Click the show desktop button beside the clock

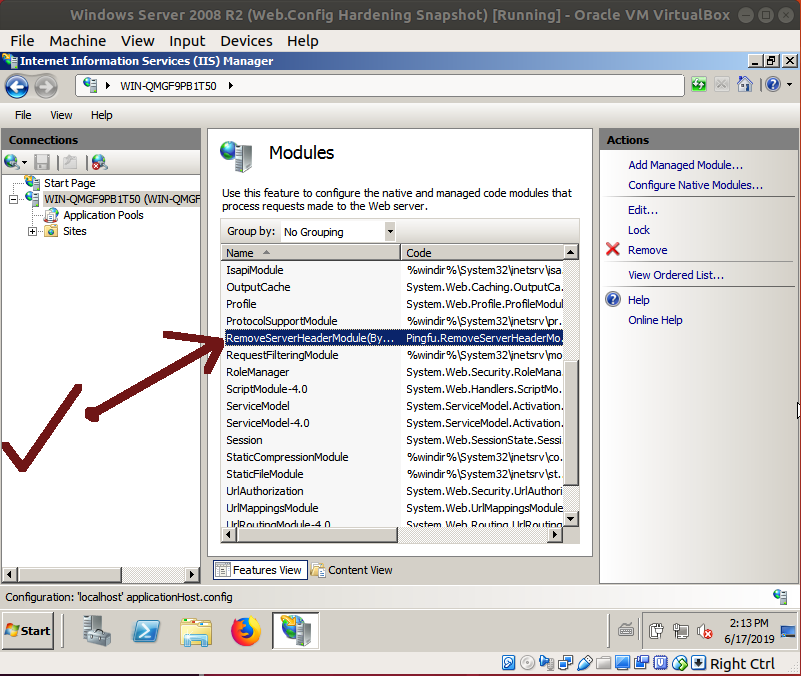pyautogui.click(x=788, y=632)
